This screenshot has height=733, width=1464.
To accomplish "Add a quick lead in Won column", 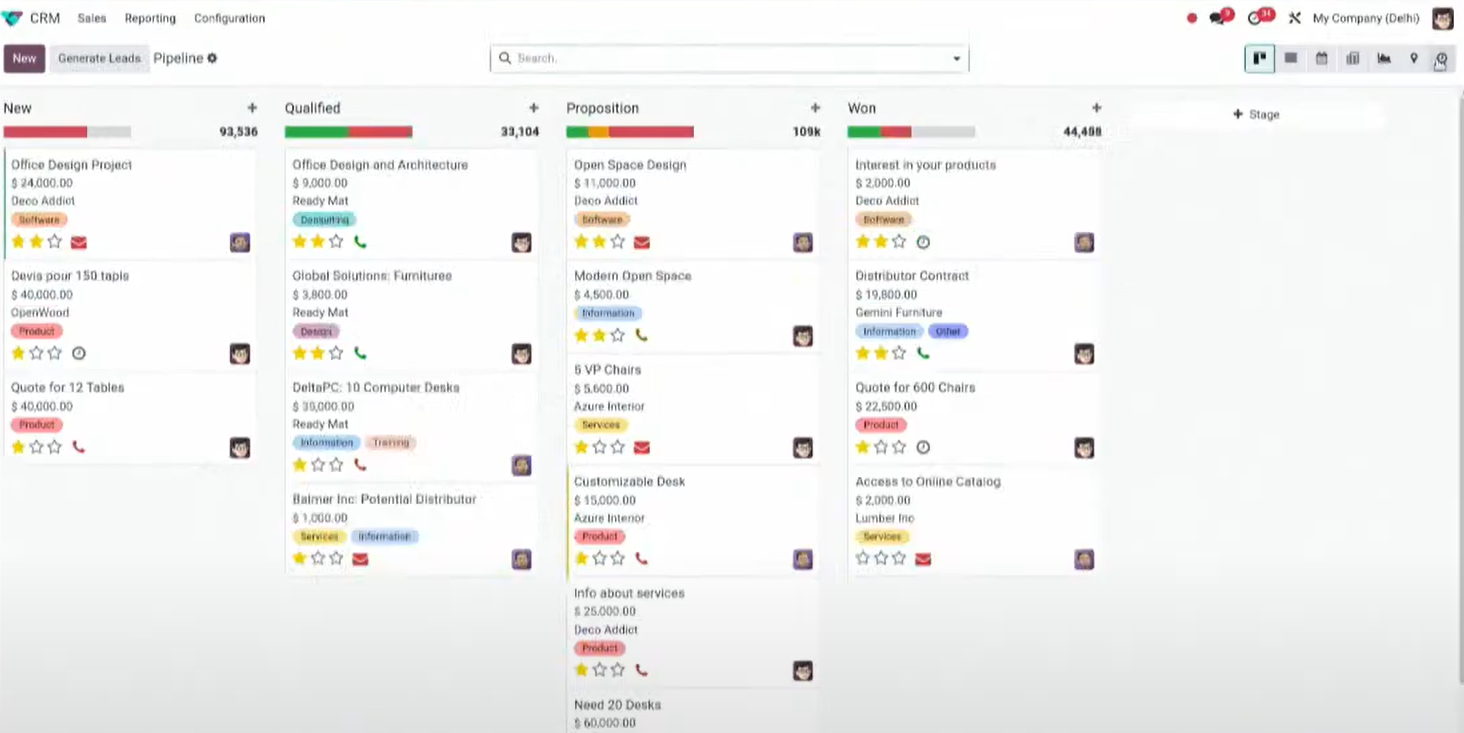I will click(x=1096, y=108).
